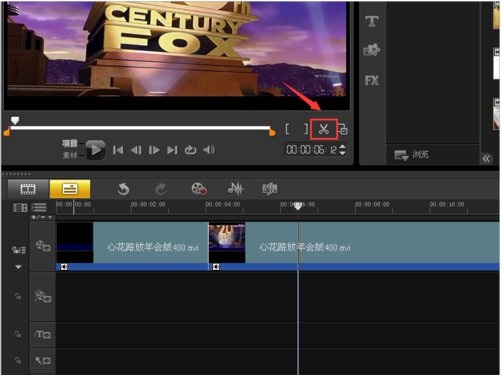
Task: Open the Title (T) library
Action: click(x=372, y=22)
